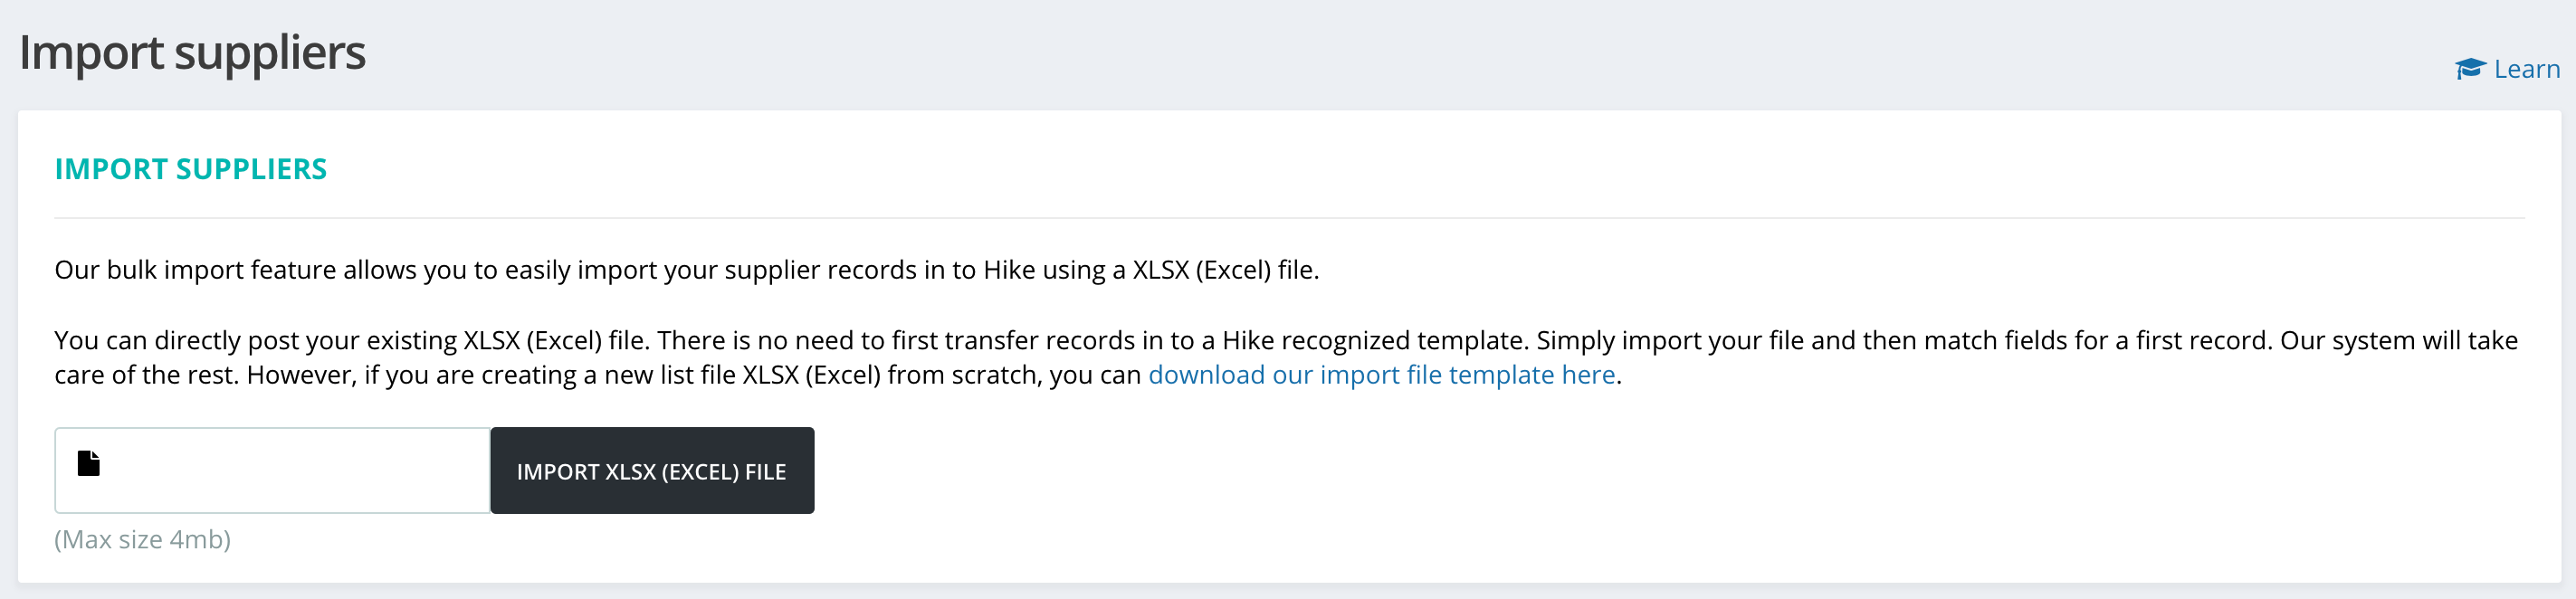Click the document file icon in upload field
The image size is (2576, 599).
pos(89,463)
